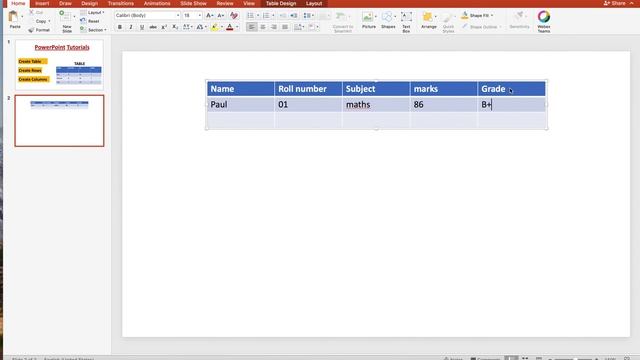Decrease font size with the small A icon

click(x=221, y=16)
